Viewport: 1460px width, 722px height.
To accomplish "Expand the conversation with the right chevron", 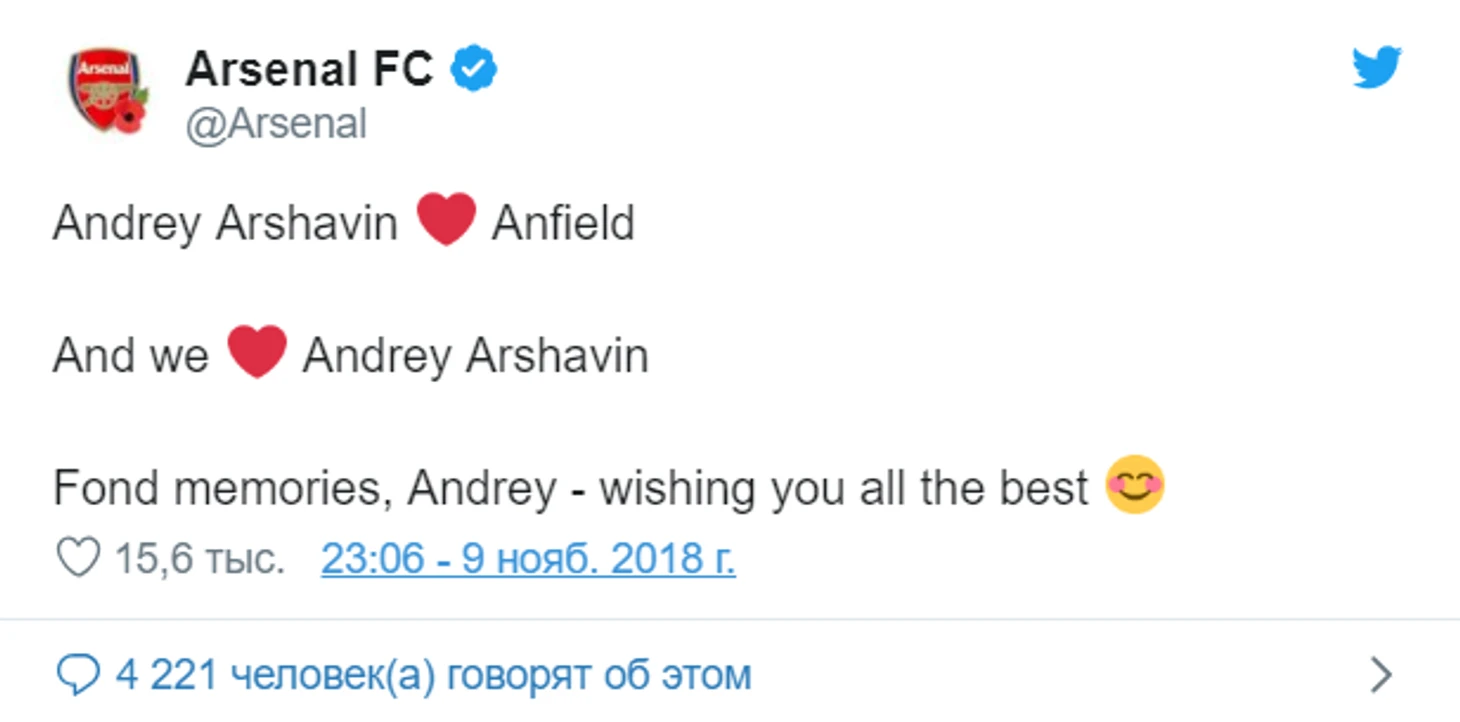I will pyautogui.click(x=1381, y=675).
